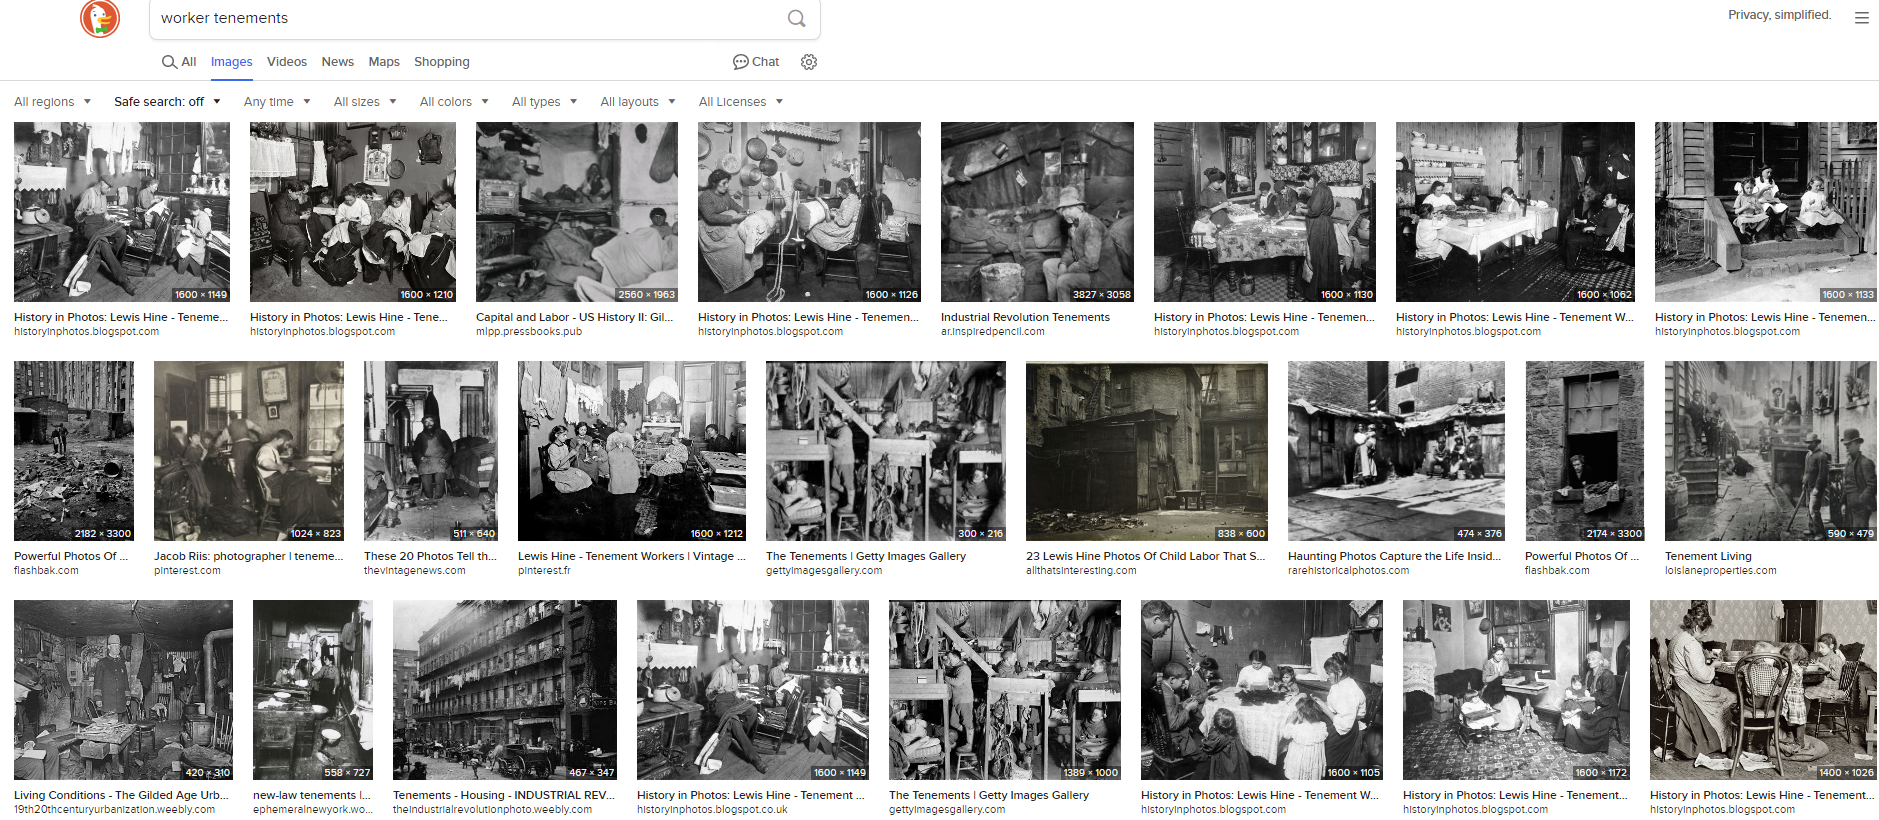Viewport: 1879px width, 820px height.
Task: Click the magnifier icon in the search box
Action: (796, 18)
